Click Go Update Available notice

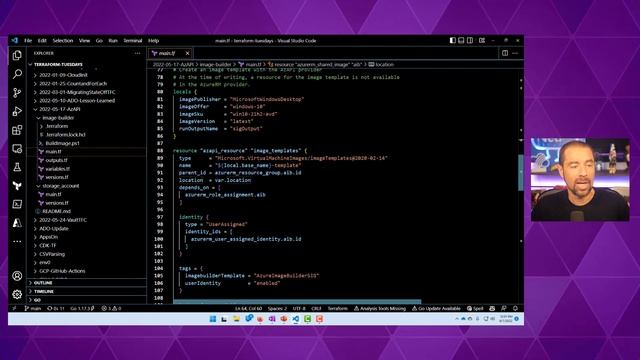tap(436, 309)
